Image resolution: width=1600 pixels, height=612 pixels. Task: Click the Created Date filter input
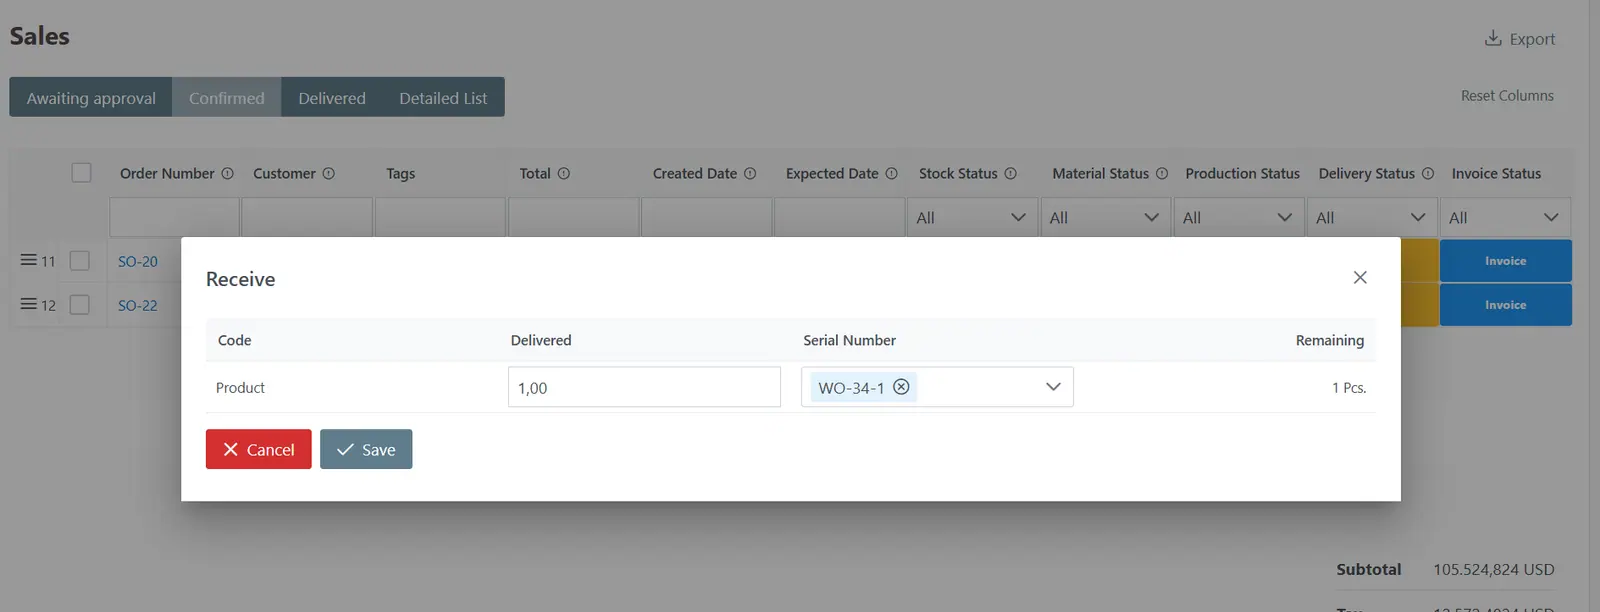(x=707, y=217)
